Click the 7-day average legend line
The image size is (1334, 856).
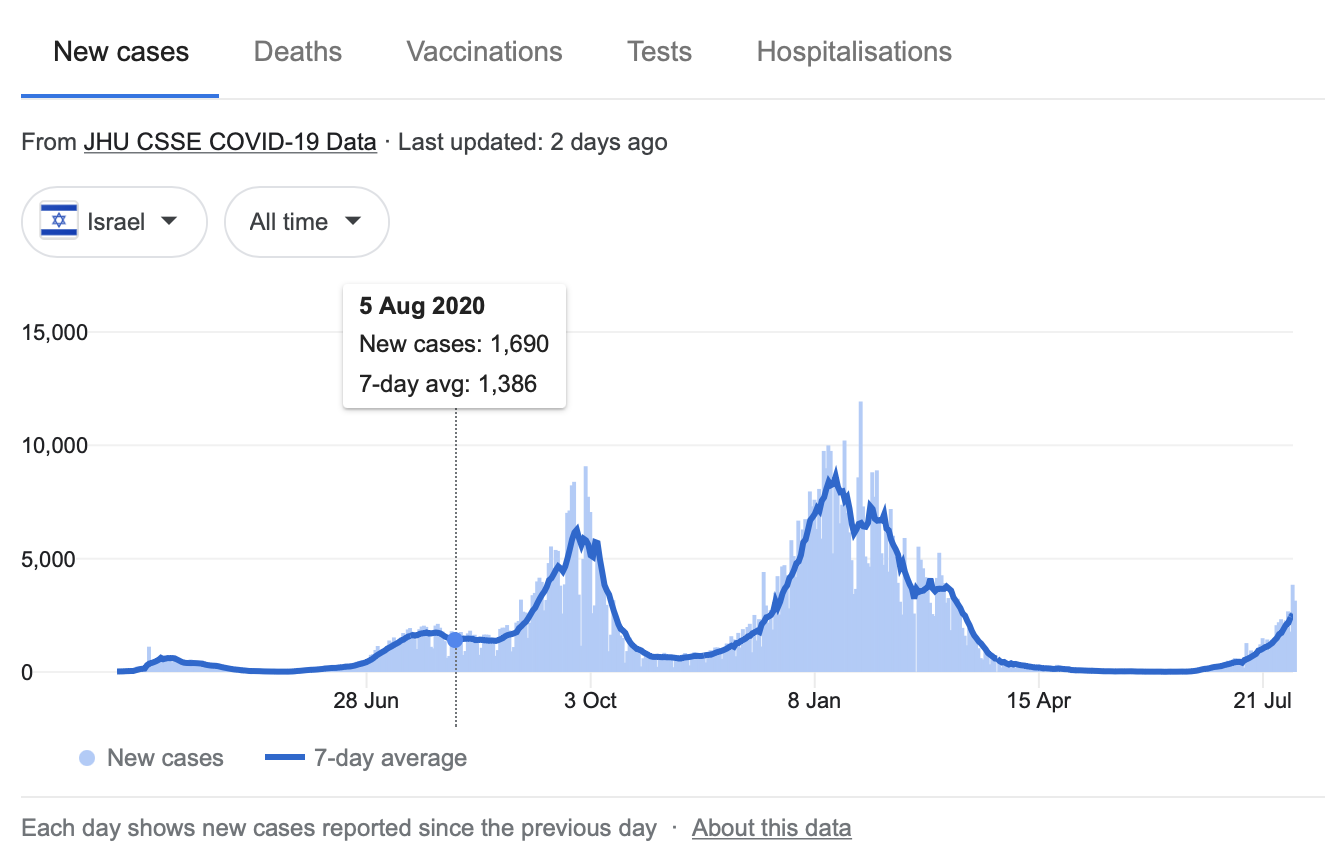284,759
